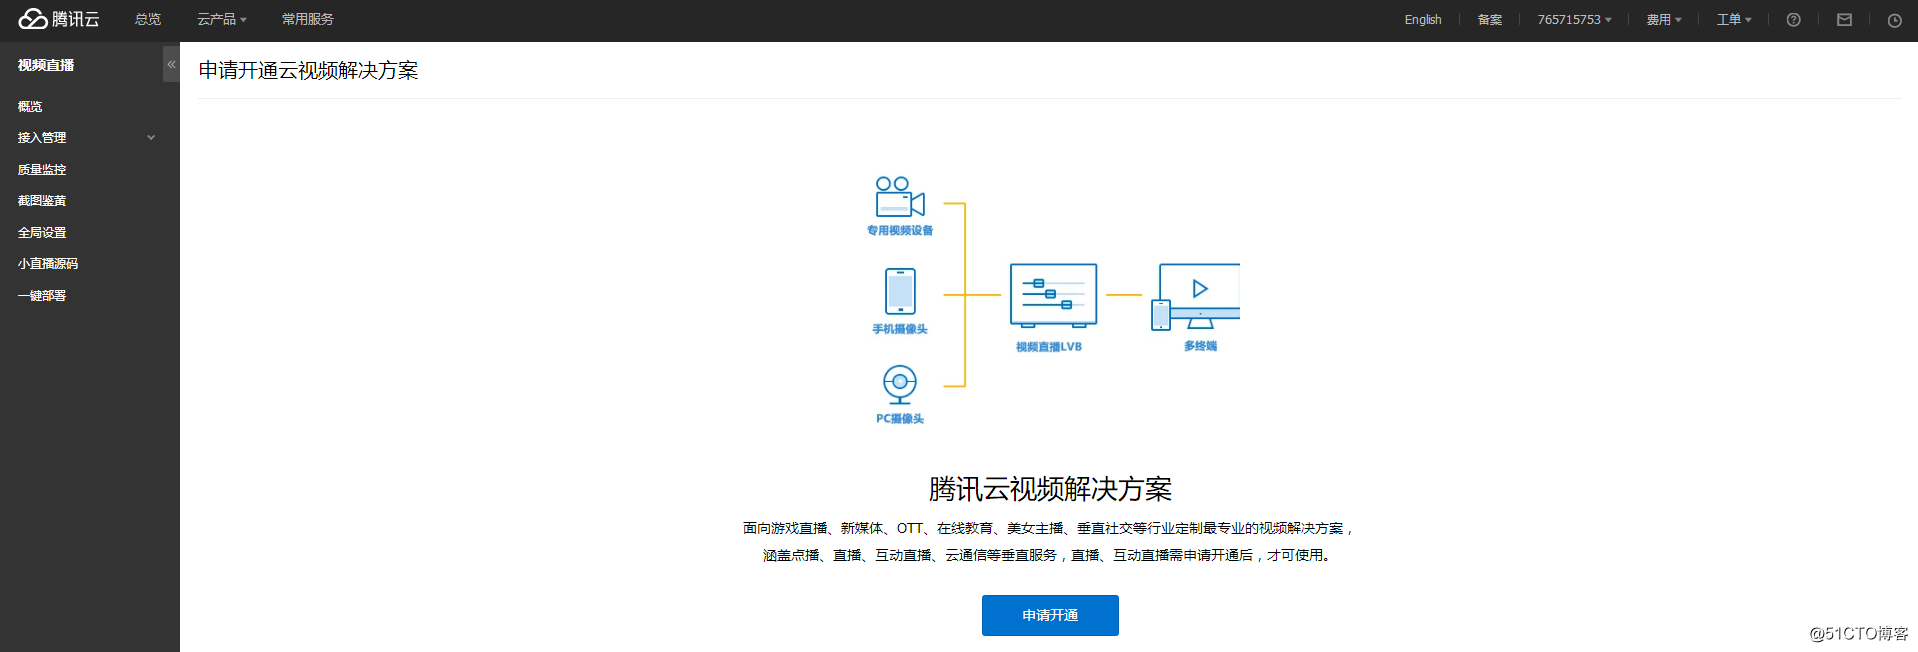Click the clock history icon
1918x652 pixels.
(x=1894, y=20)
